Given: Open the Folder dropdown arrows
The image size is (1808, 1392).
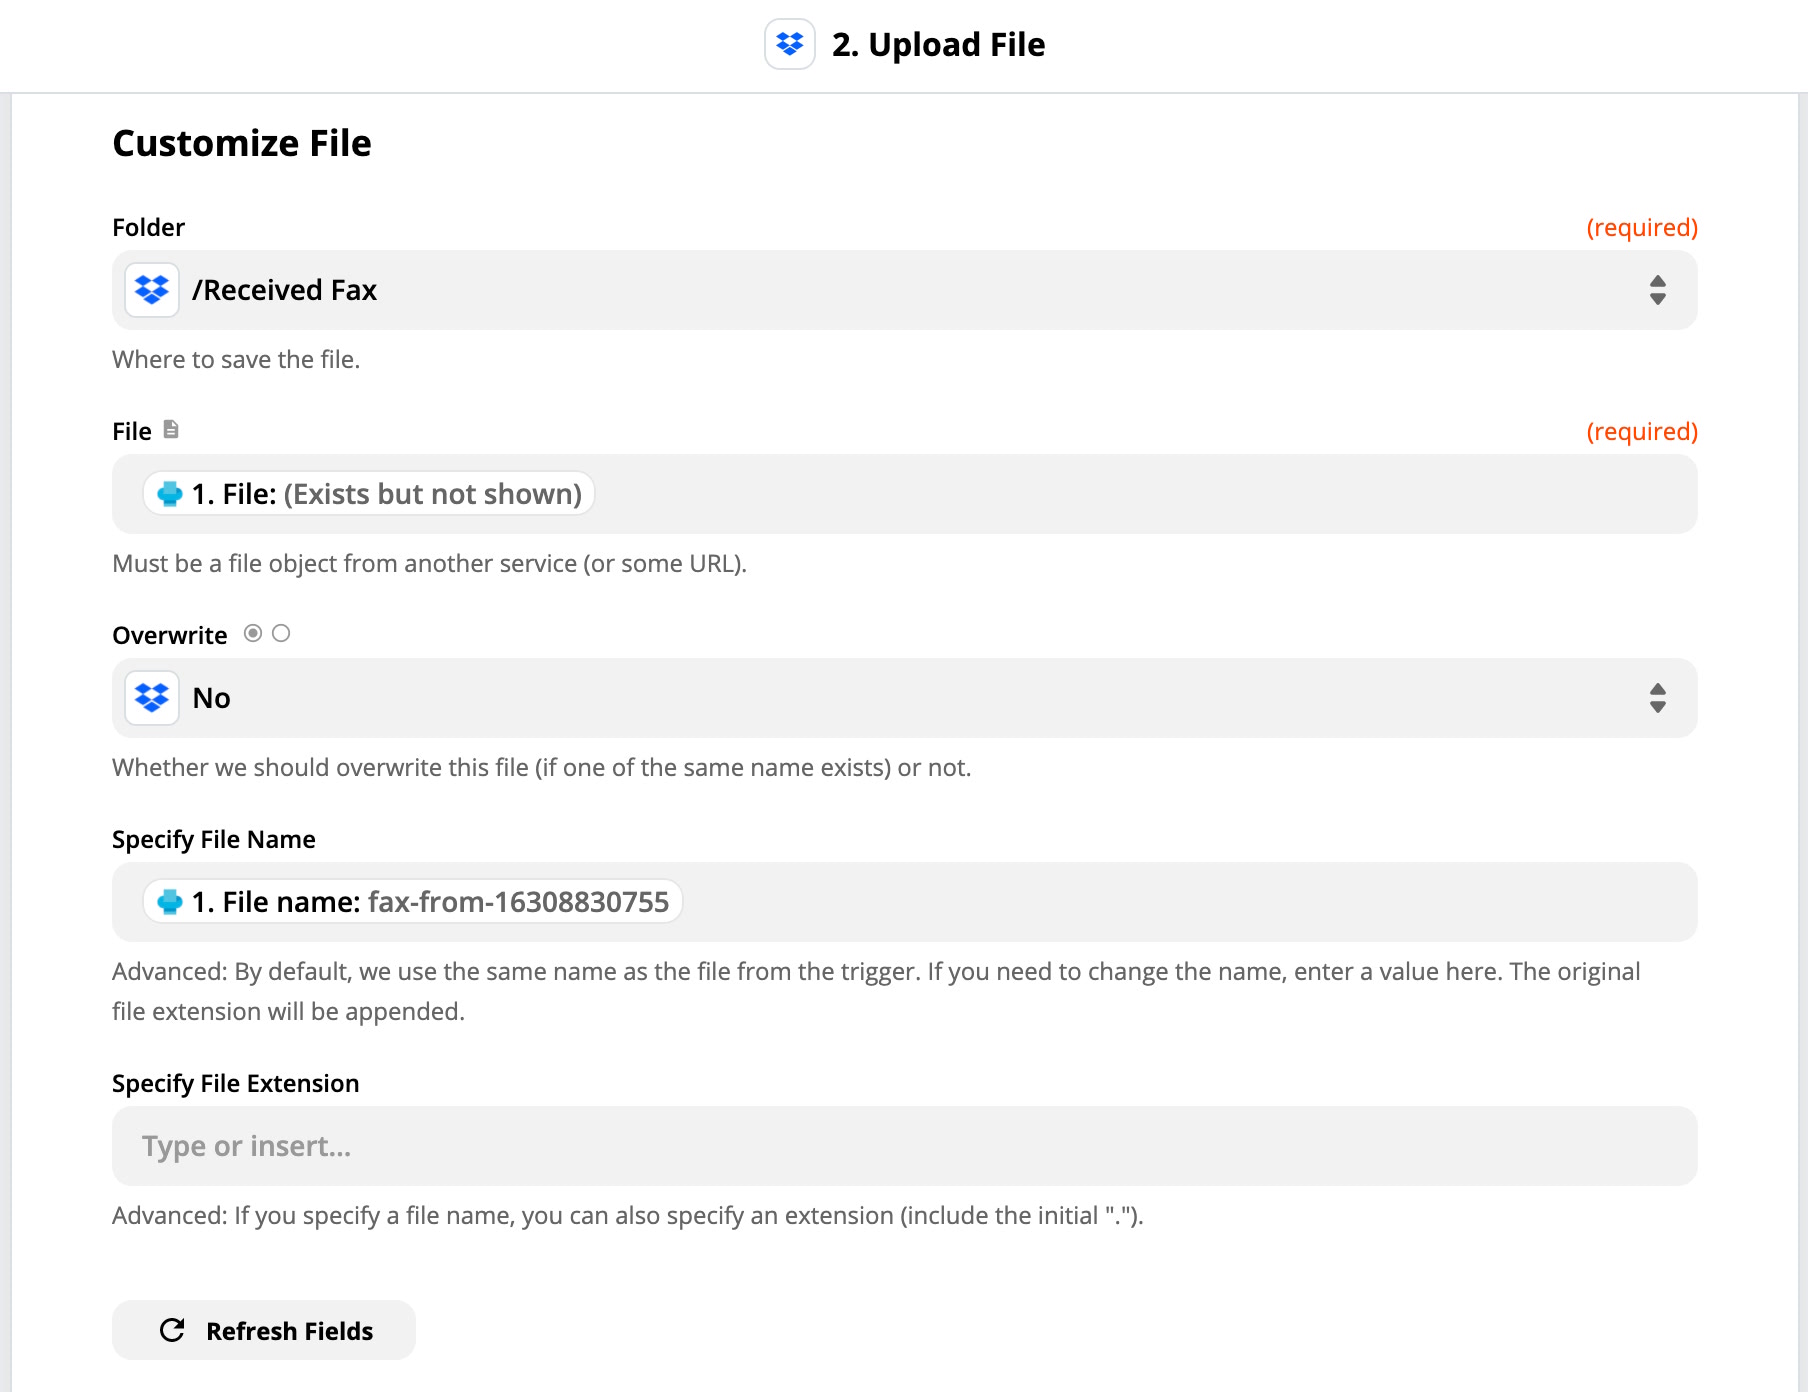Looking at the screenshot, I should 1657,290.
